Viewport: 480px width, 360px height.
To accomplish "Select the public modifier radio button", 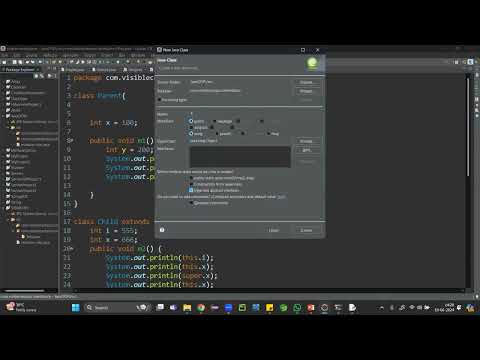I will click(x=191, y=121).
